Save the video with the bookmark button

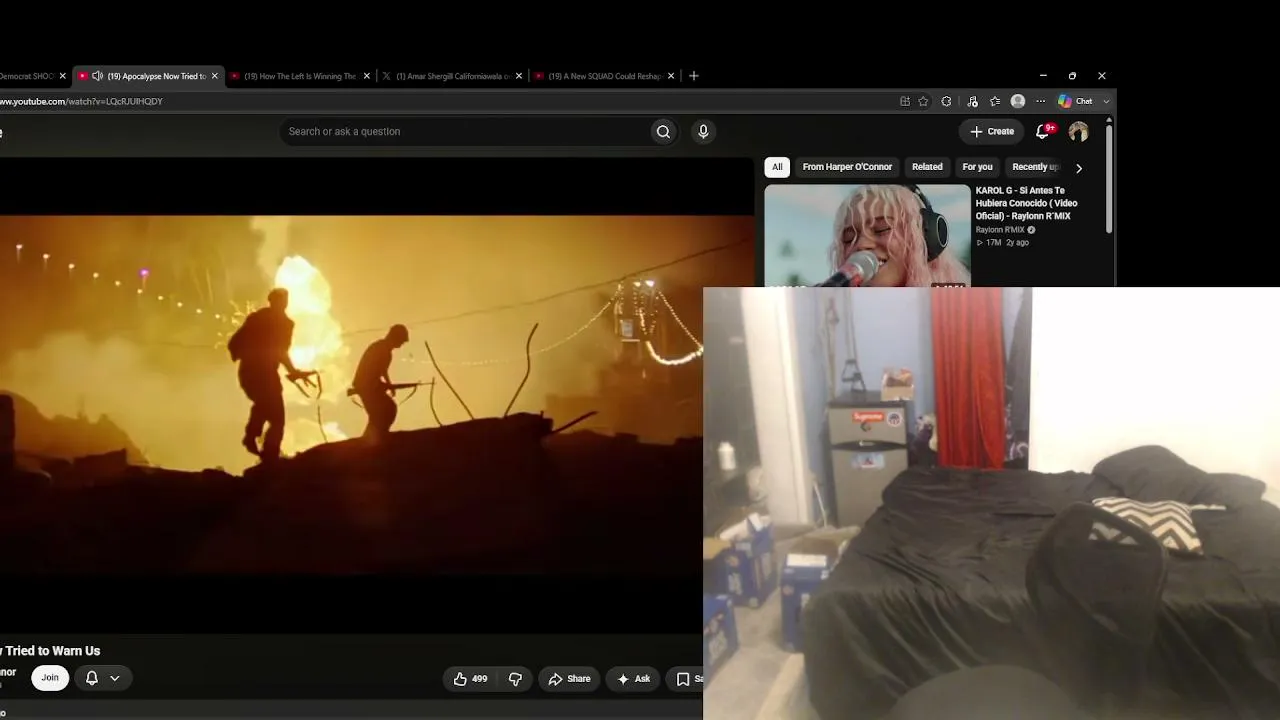click(x=687, y=679)
